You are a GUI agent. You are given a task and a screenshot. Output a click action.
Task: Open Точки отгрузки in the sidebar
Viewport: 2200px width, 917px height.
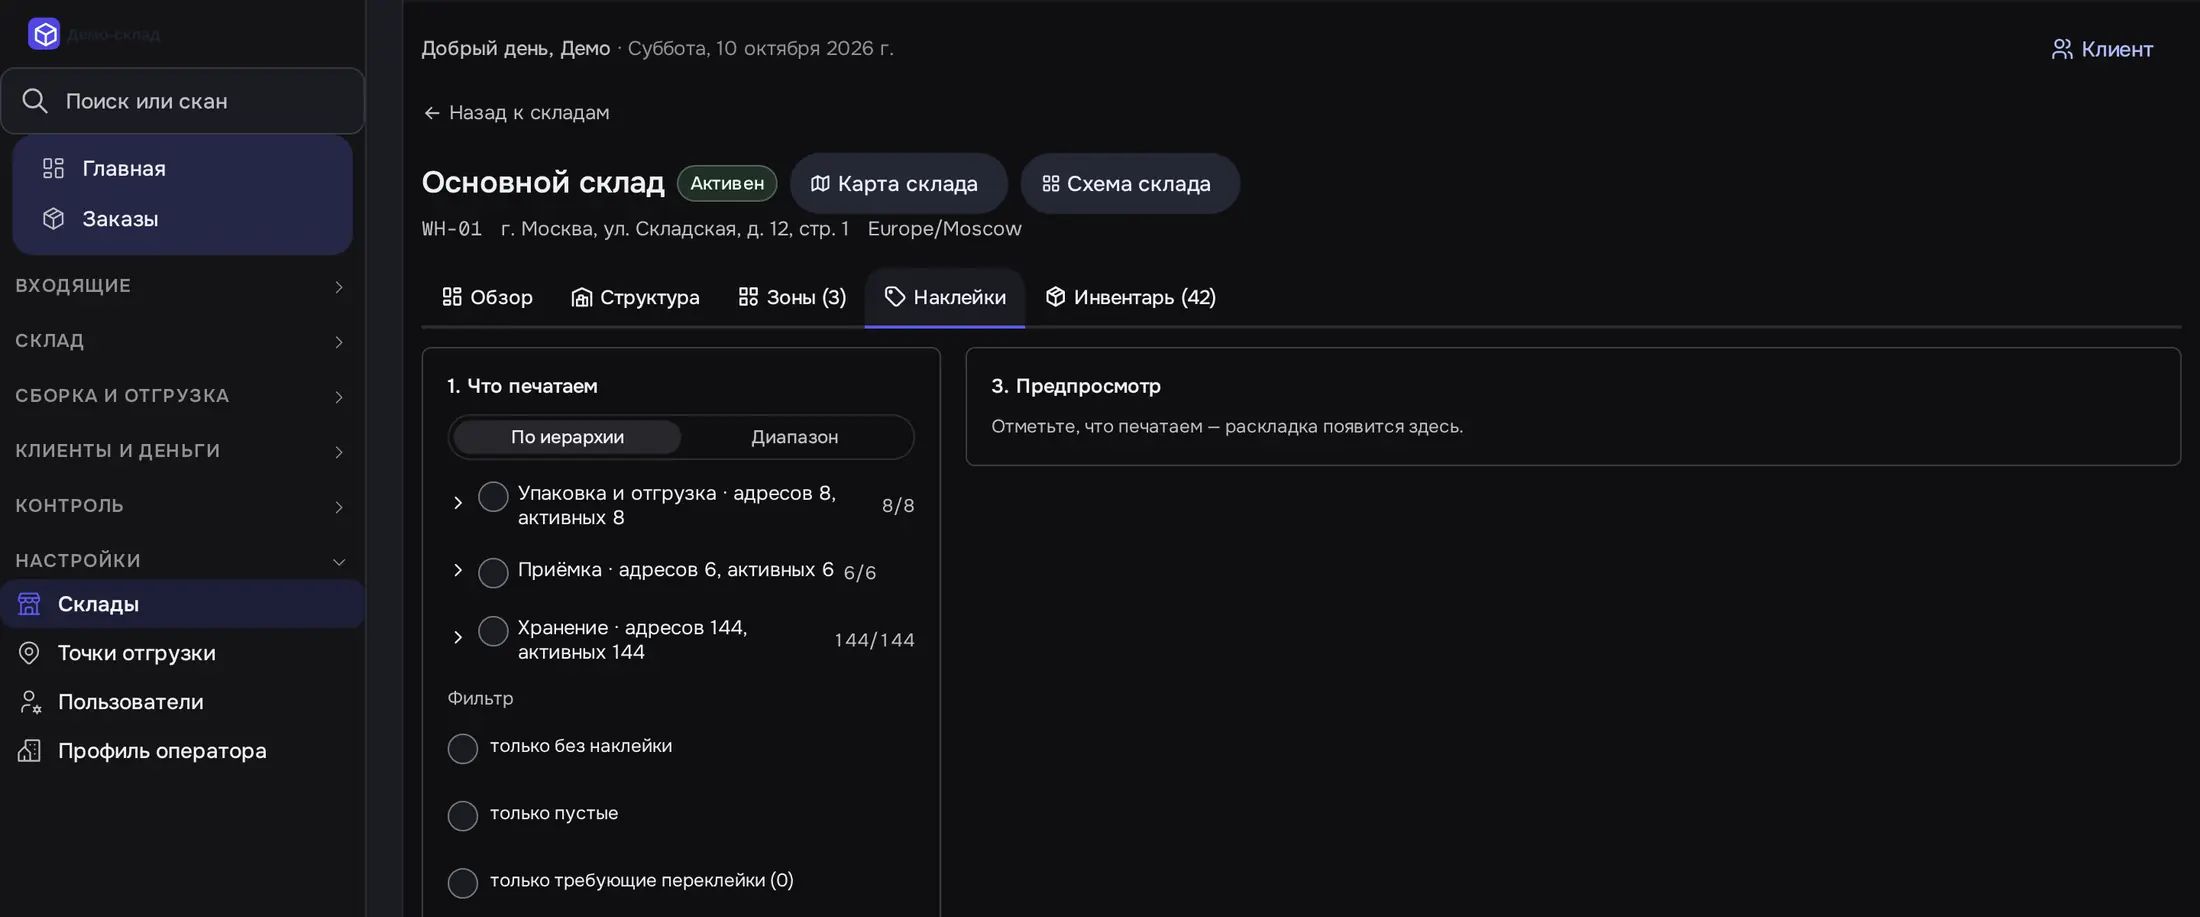pyautogui.click(x=182, y=653)
